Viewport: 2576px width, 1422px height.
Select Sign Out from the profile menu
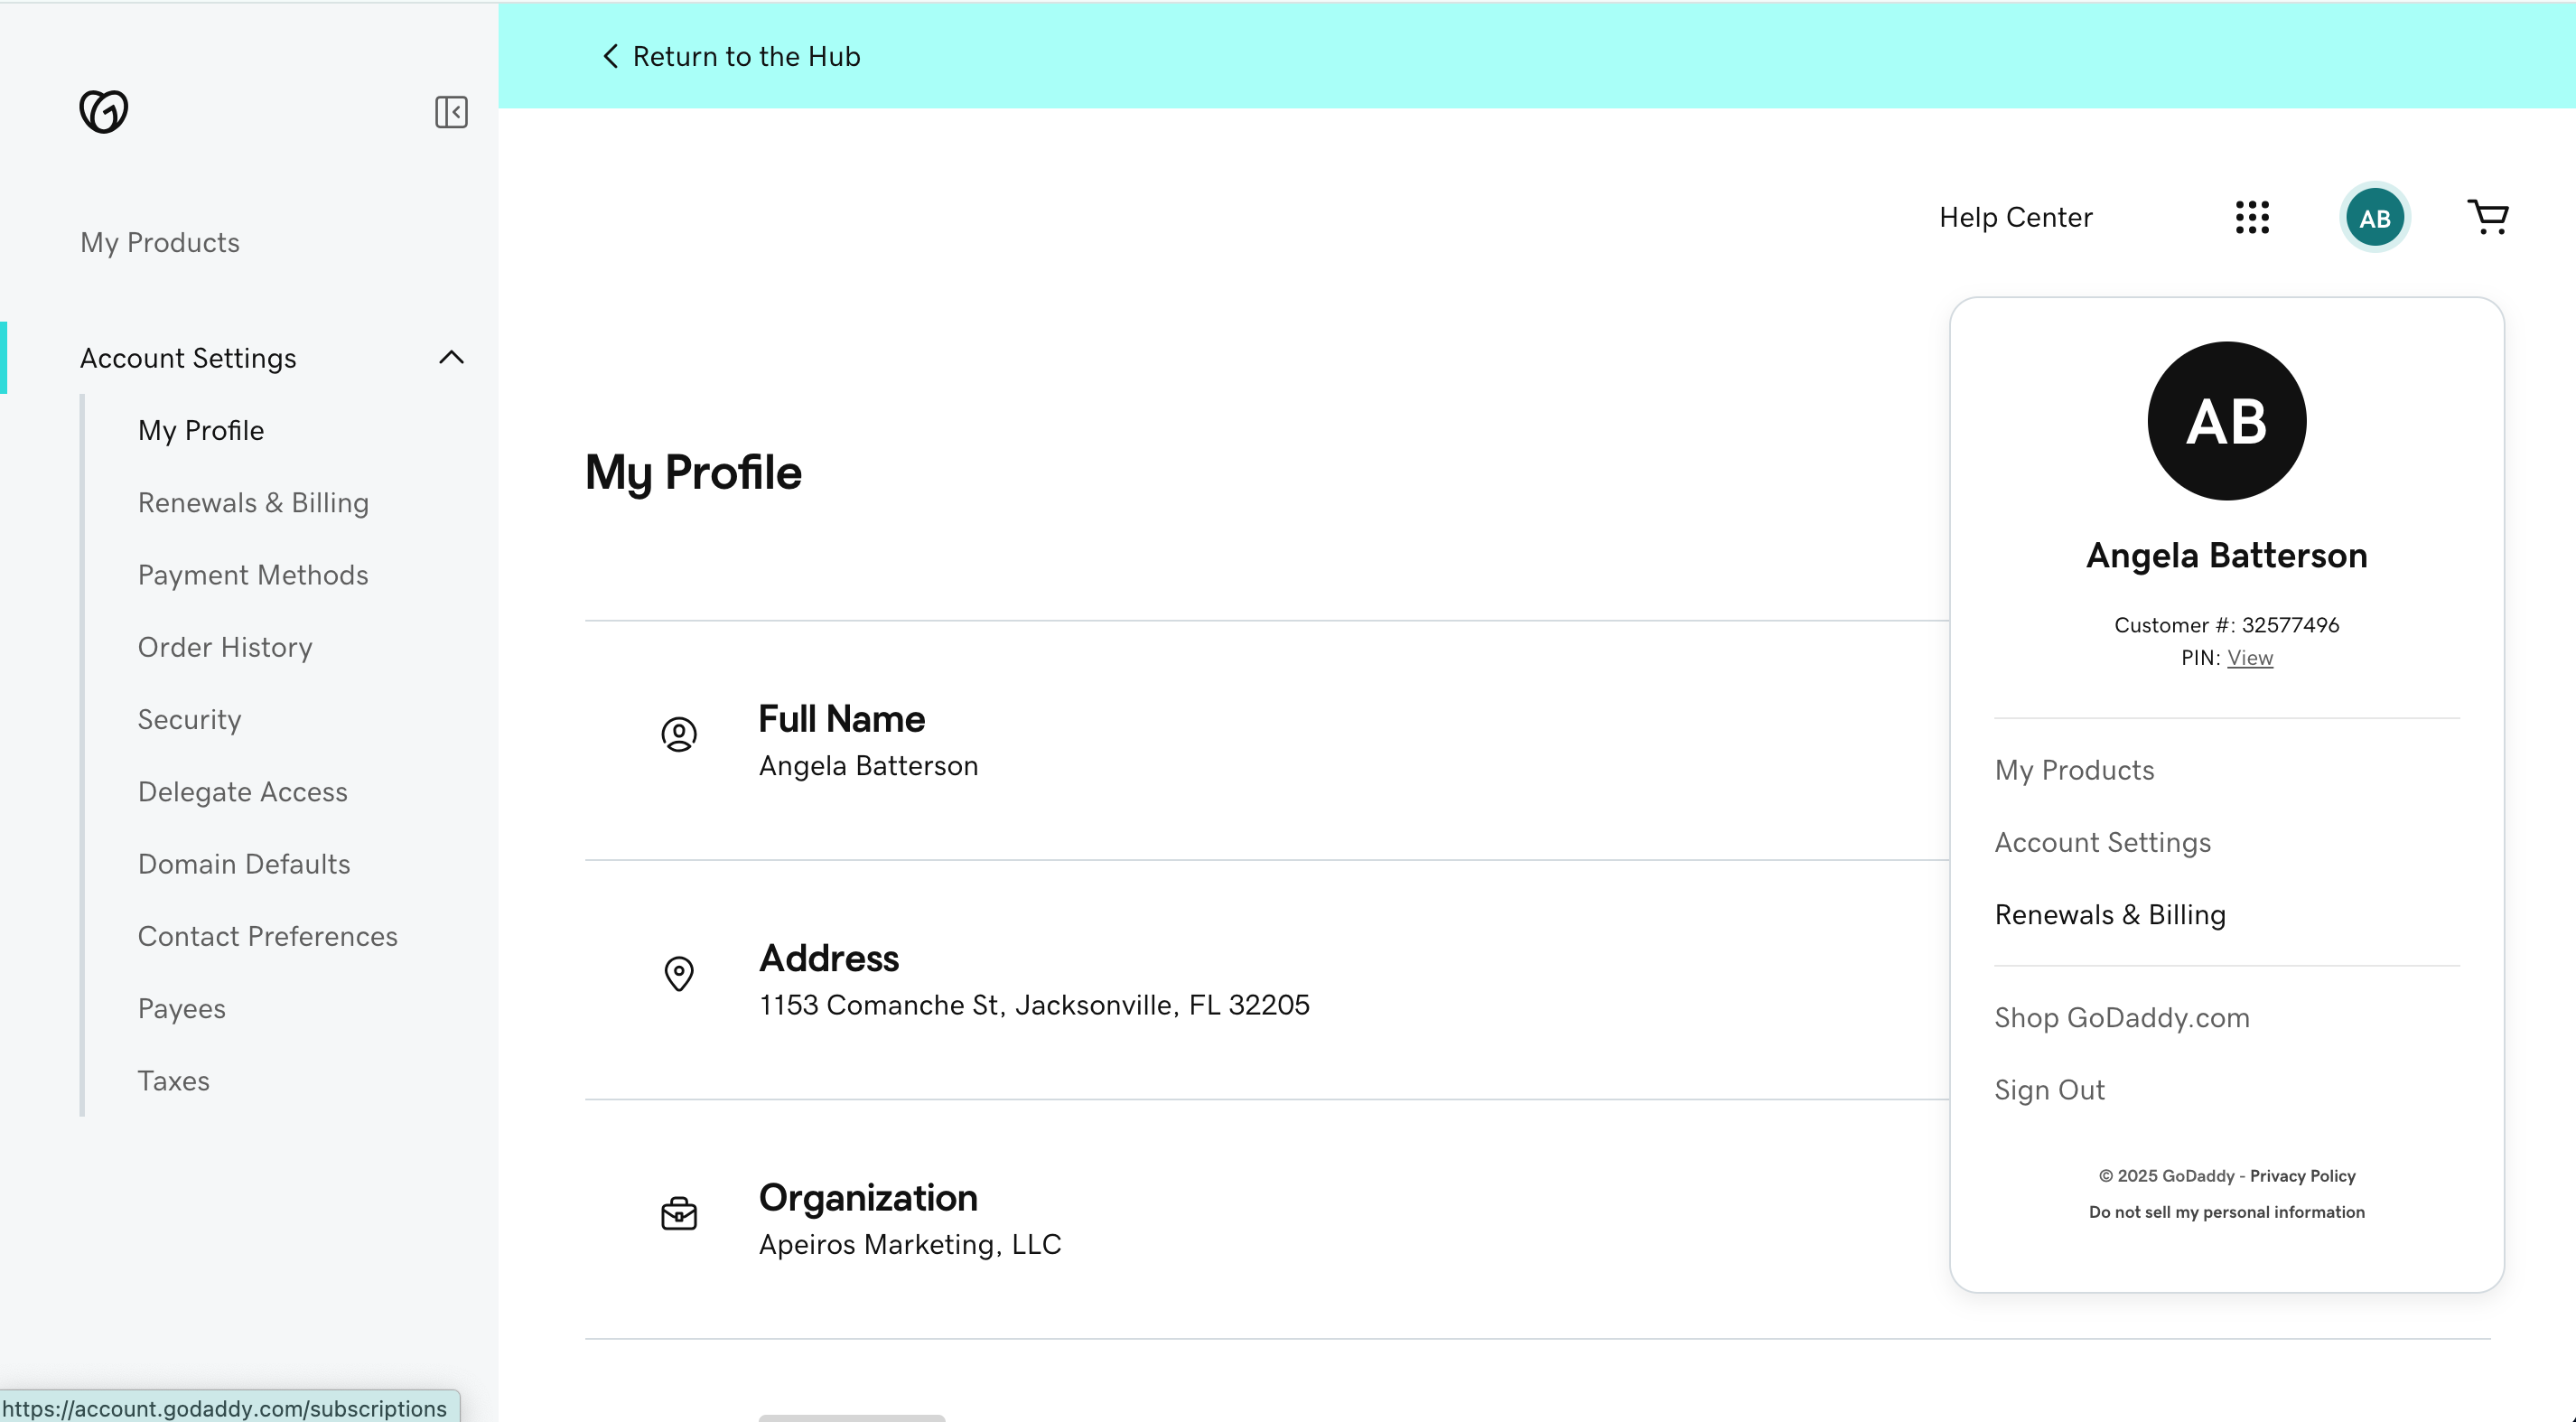2049,1089
